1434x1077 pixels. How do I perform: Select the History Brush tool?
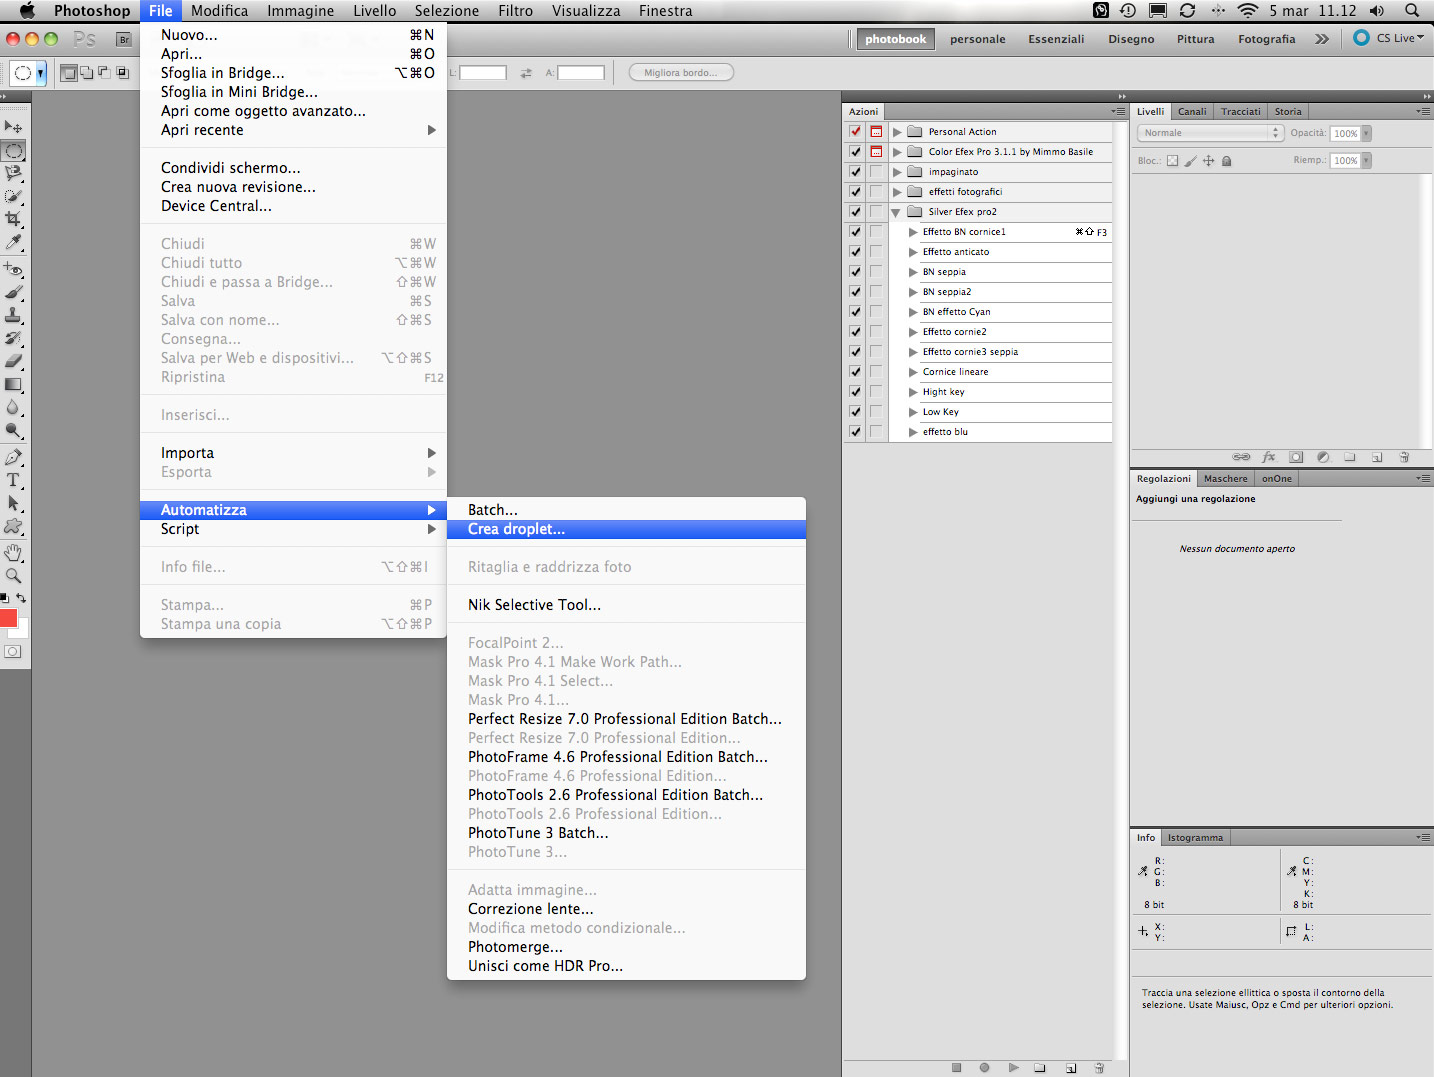pyautogui.click(x=13, y=338)
